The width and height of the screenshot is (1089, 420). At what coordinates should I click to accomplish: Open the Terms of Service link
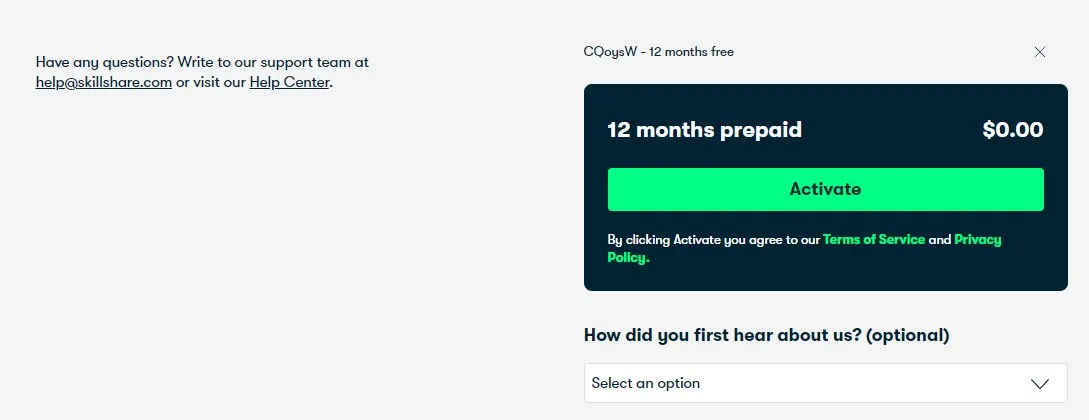[874, 240]
